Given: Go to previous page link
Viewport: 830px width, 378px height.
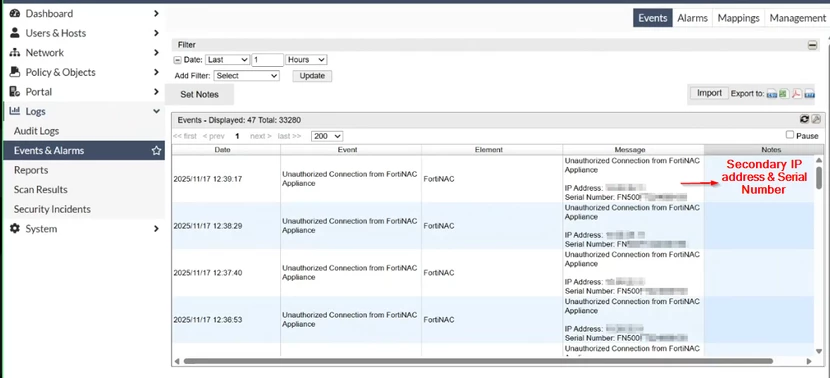Looking at the screenshot, I should tap(213, 136).
